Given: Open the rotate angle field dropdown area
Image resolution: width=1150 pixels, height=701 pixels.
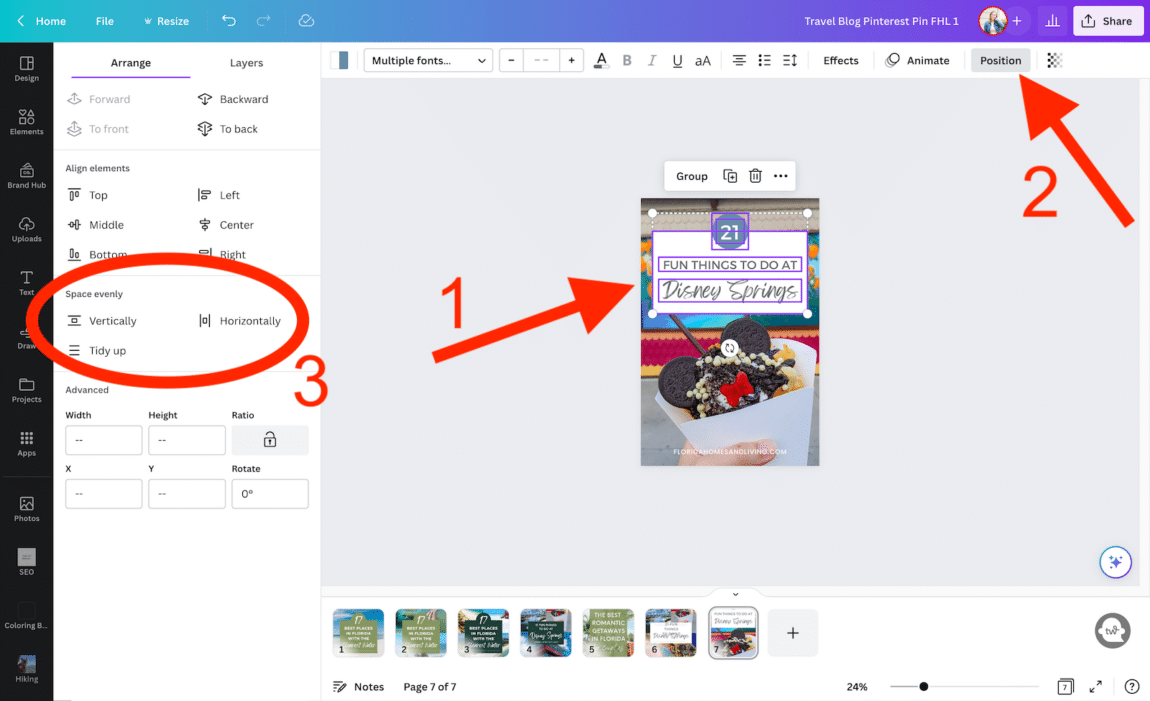Looking at the screenshot, I should [x=269, y=493].
